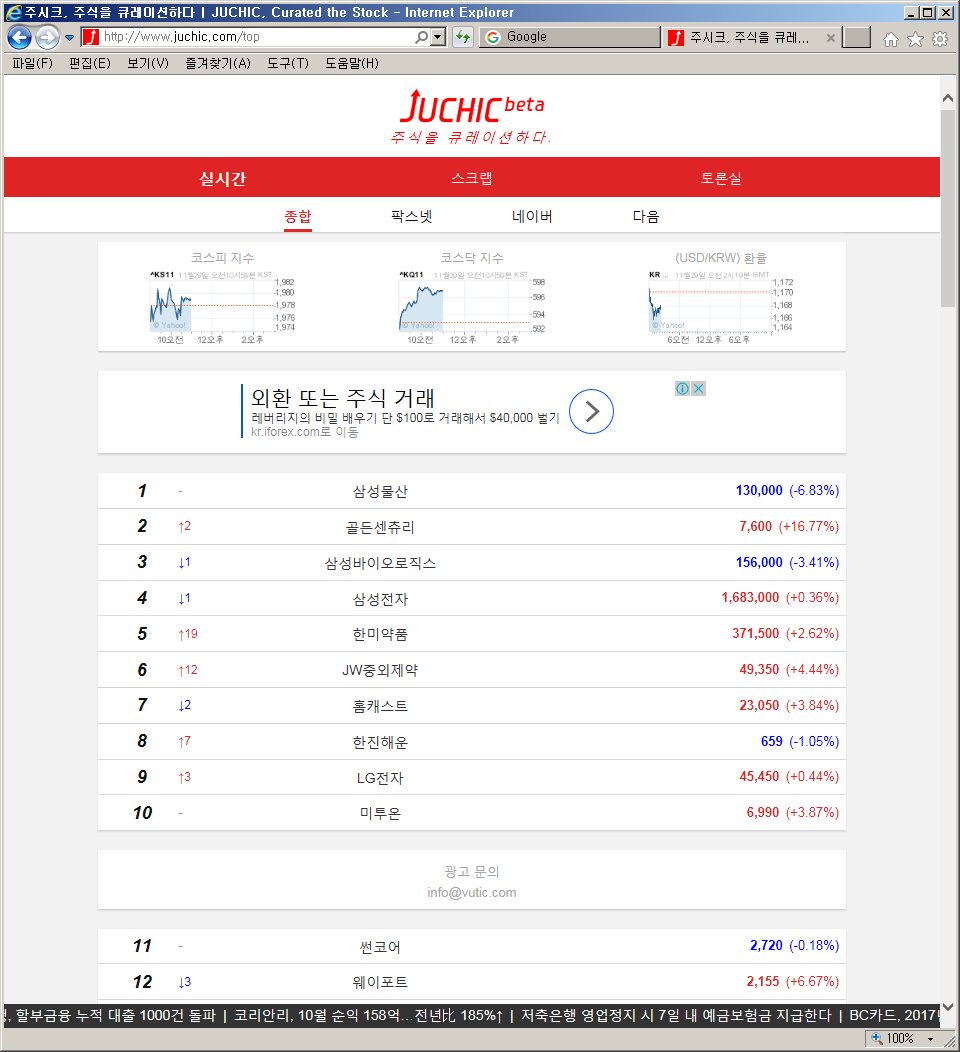Open the LG전자 stock row
This screenshot has height=1052, width=960.
coord(472,777)
